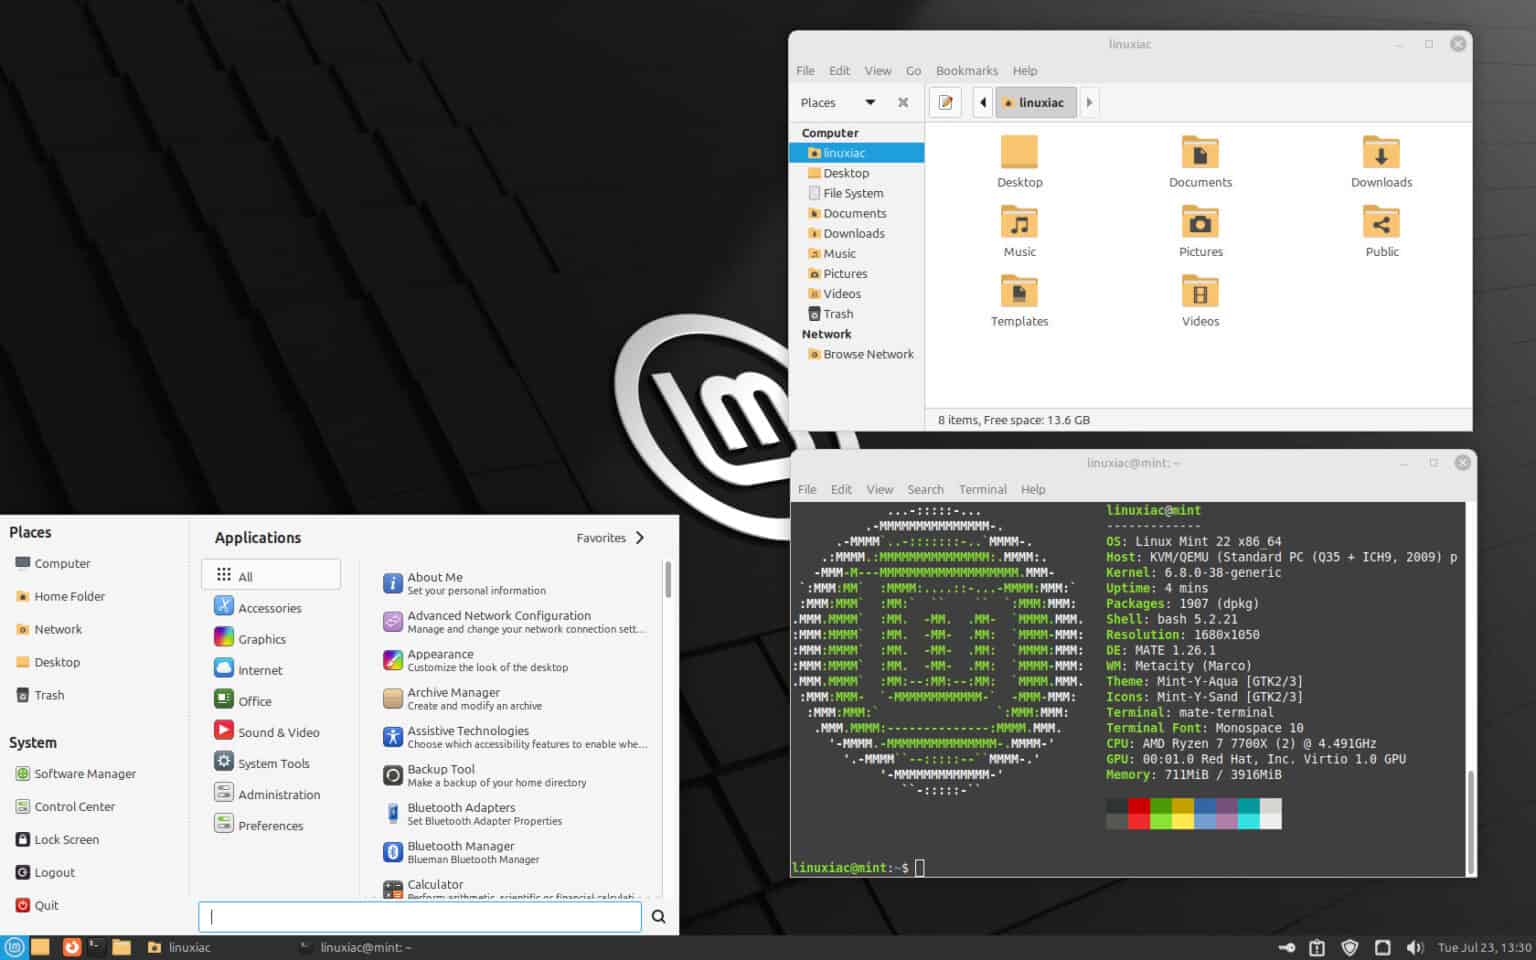Click the application search input field

click(420, 917)
